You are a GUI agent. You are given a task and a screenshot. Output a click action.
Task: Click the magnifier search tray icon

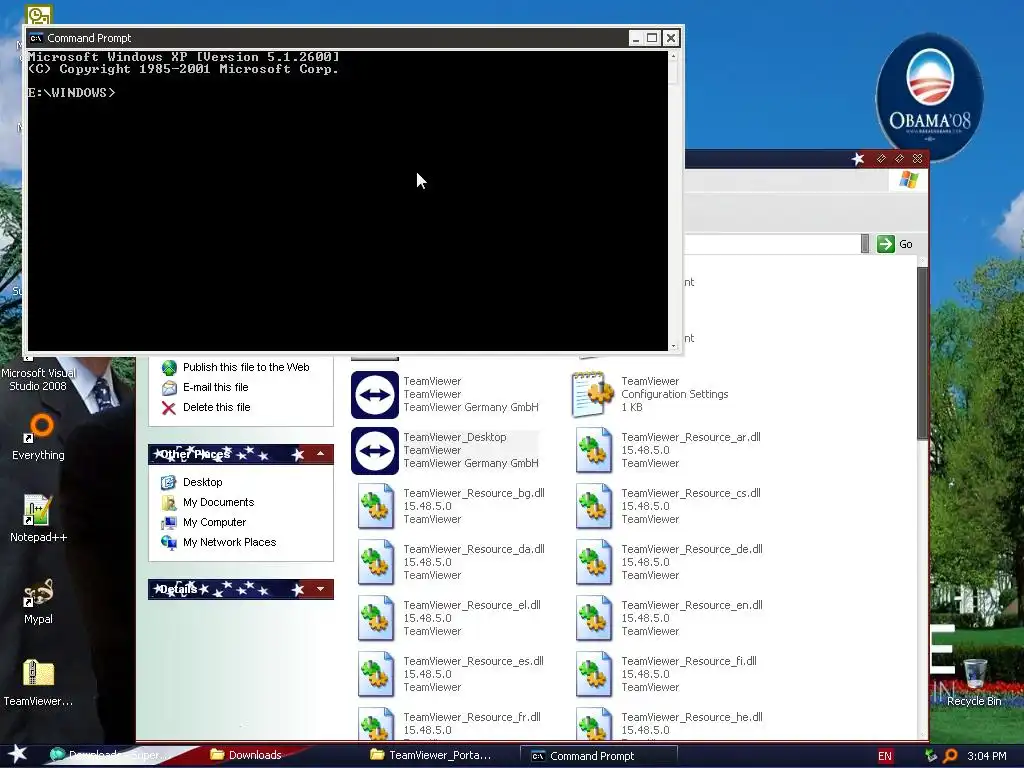950,756
